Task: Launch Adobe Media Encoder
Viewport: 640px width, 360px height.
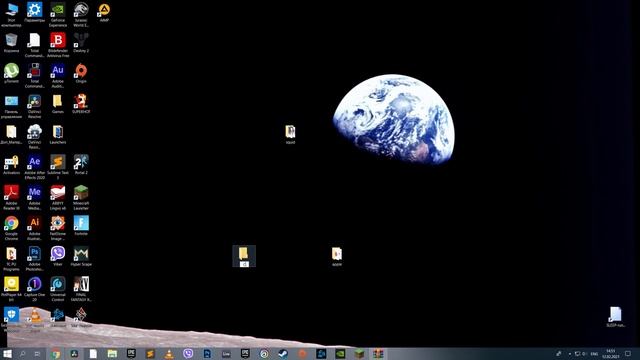Action: [35, 198]
